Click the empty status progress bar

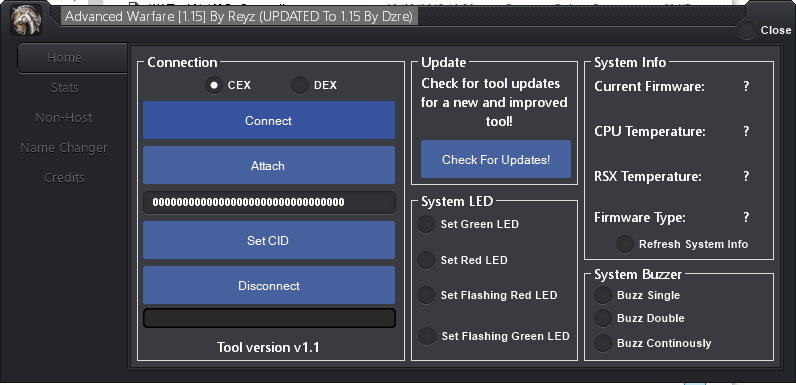point(269,318)
